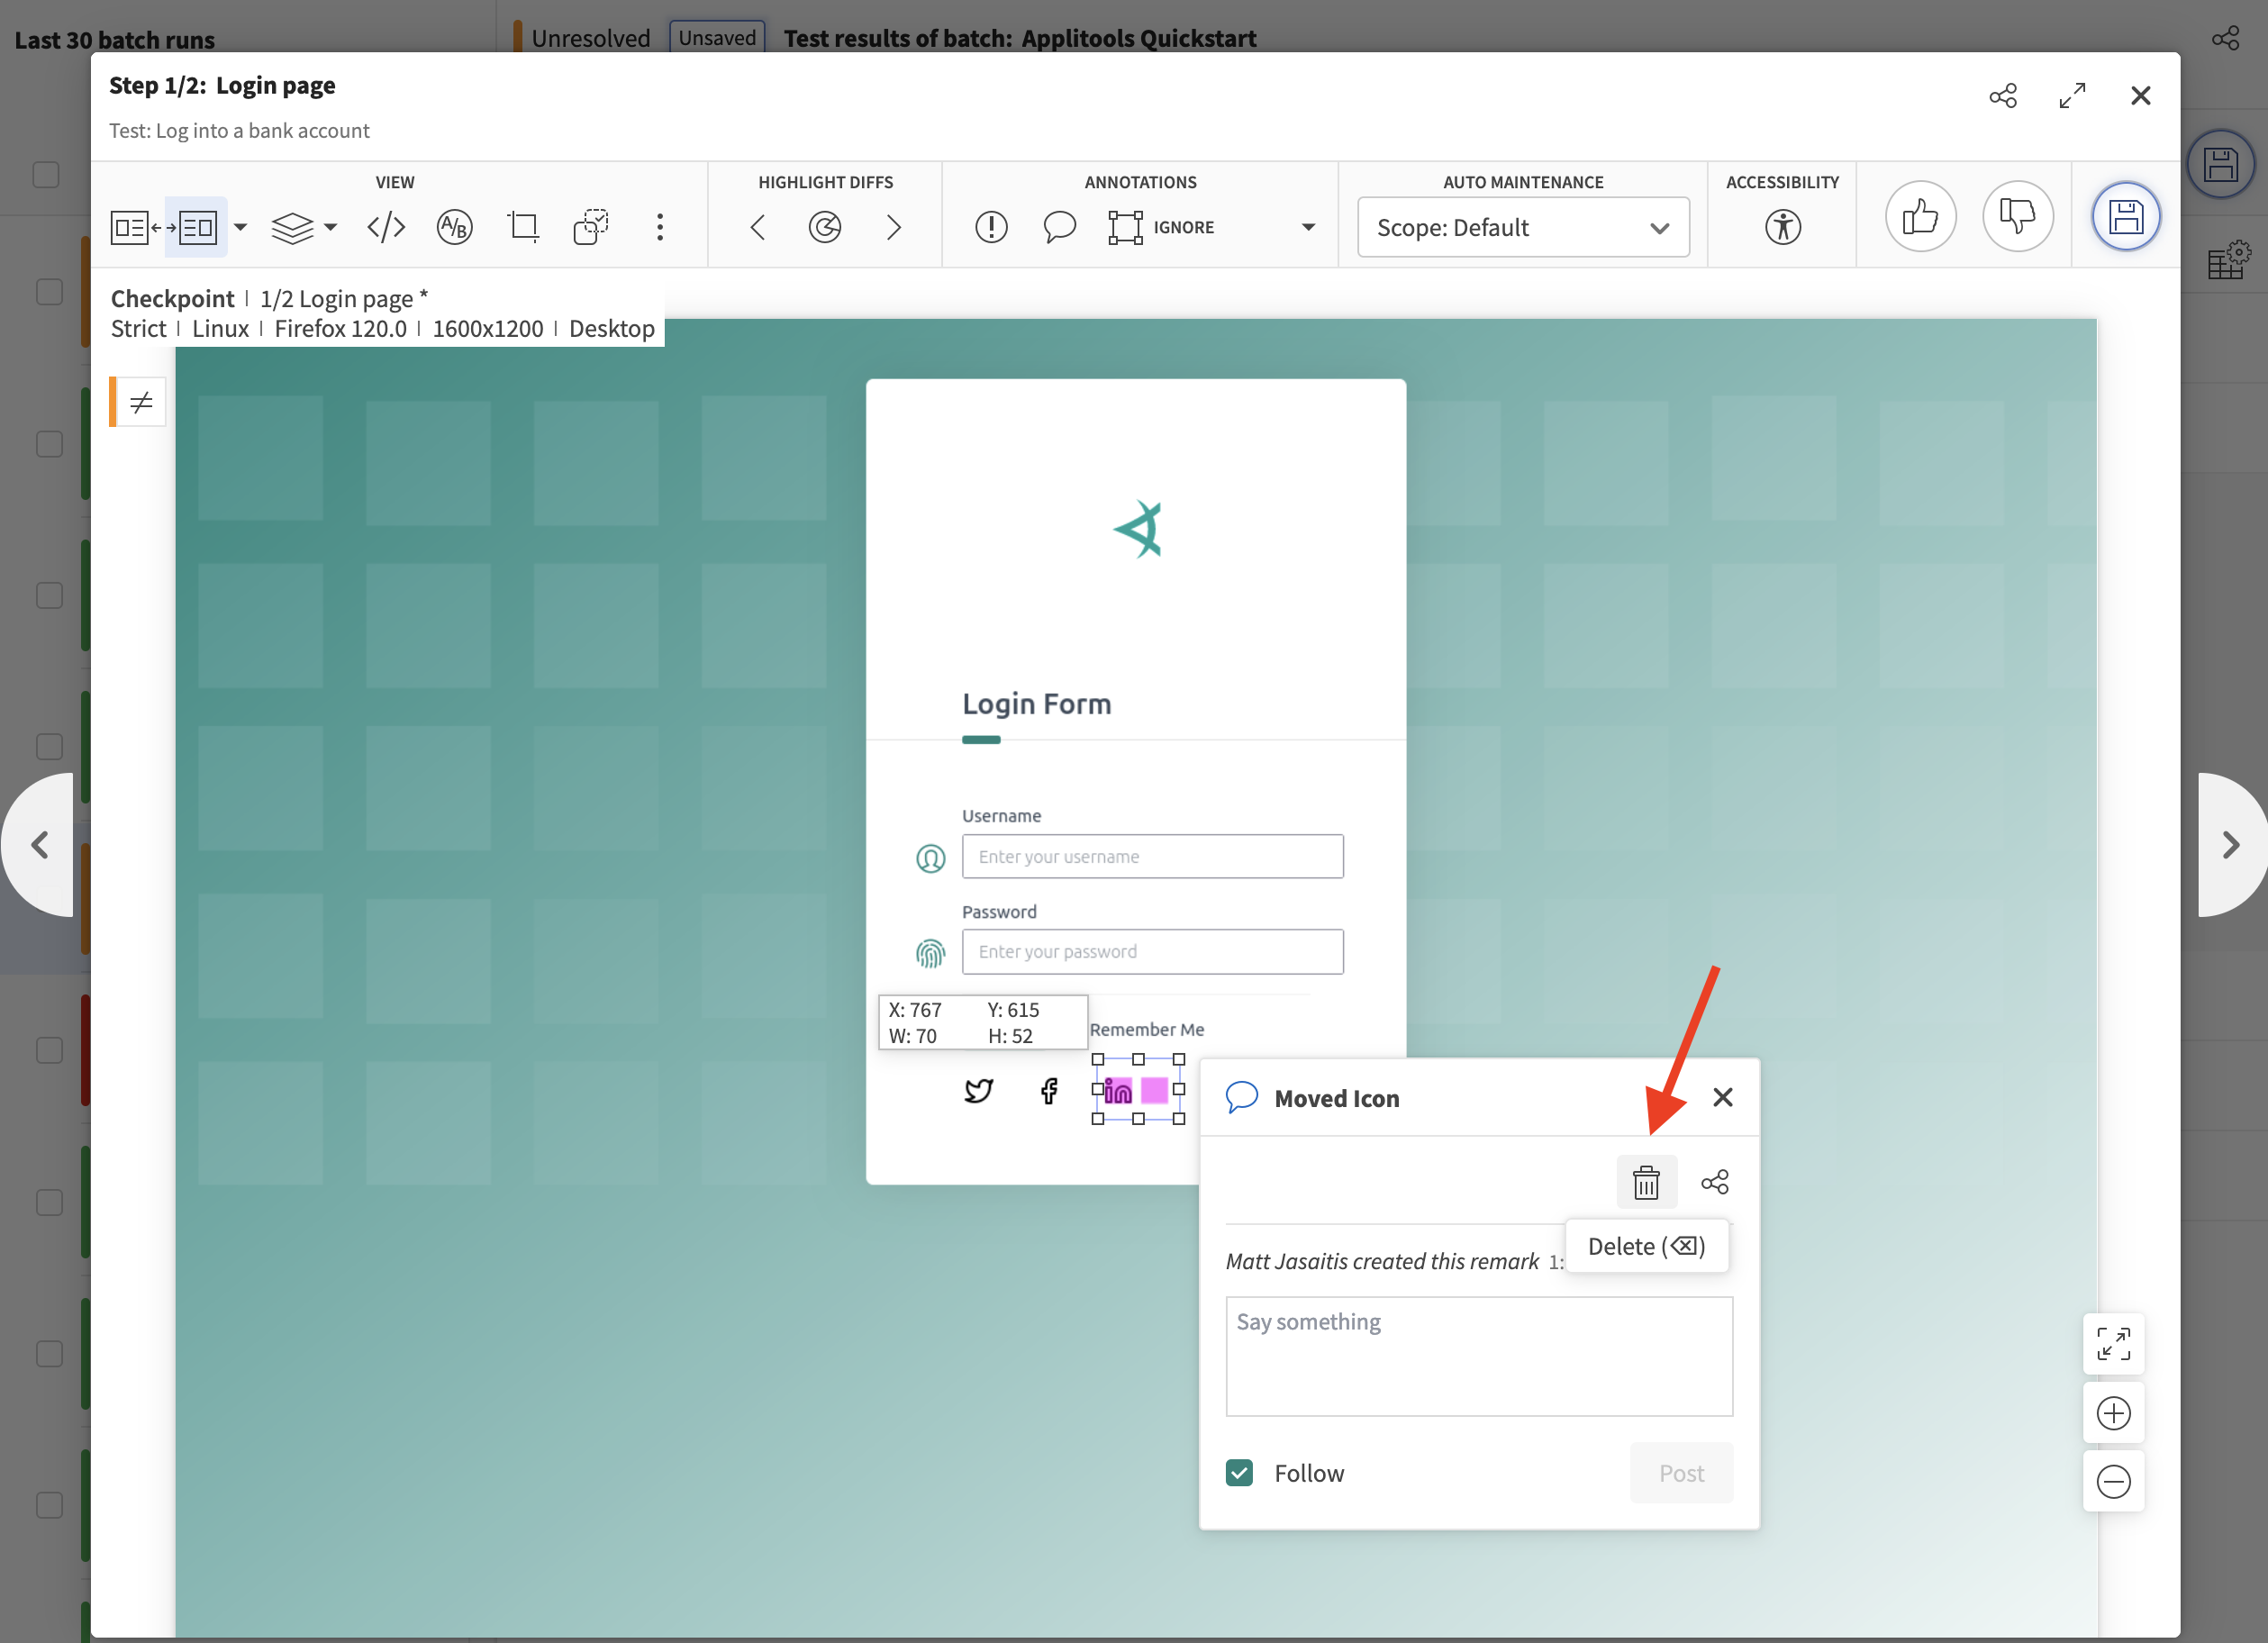Click Delete remark button in popup
Image resolution: width=2268 pixels, height=1643 pixels.
[1647, 1182]
